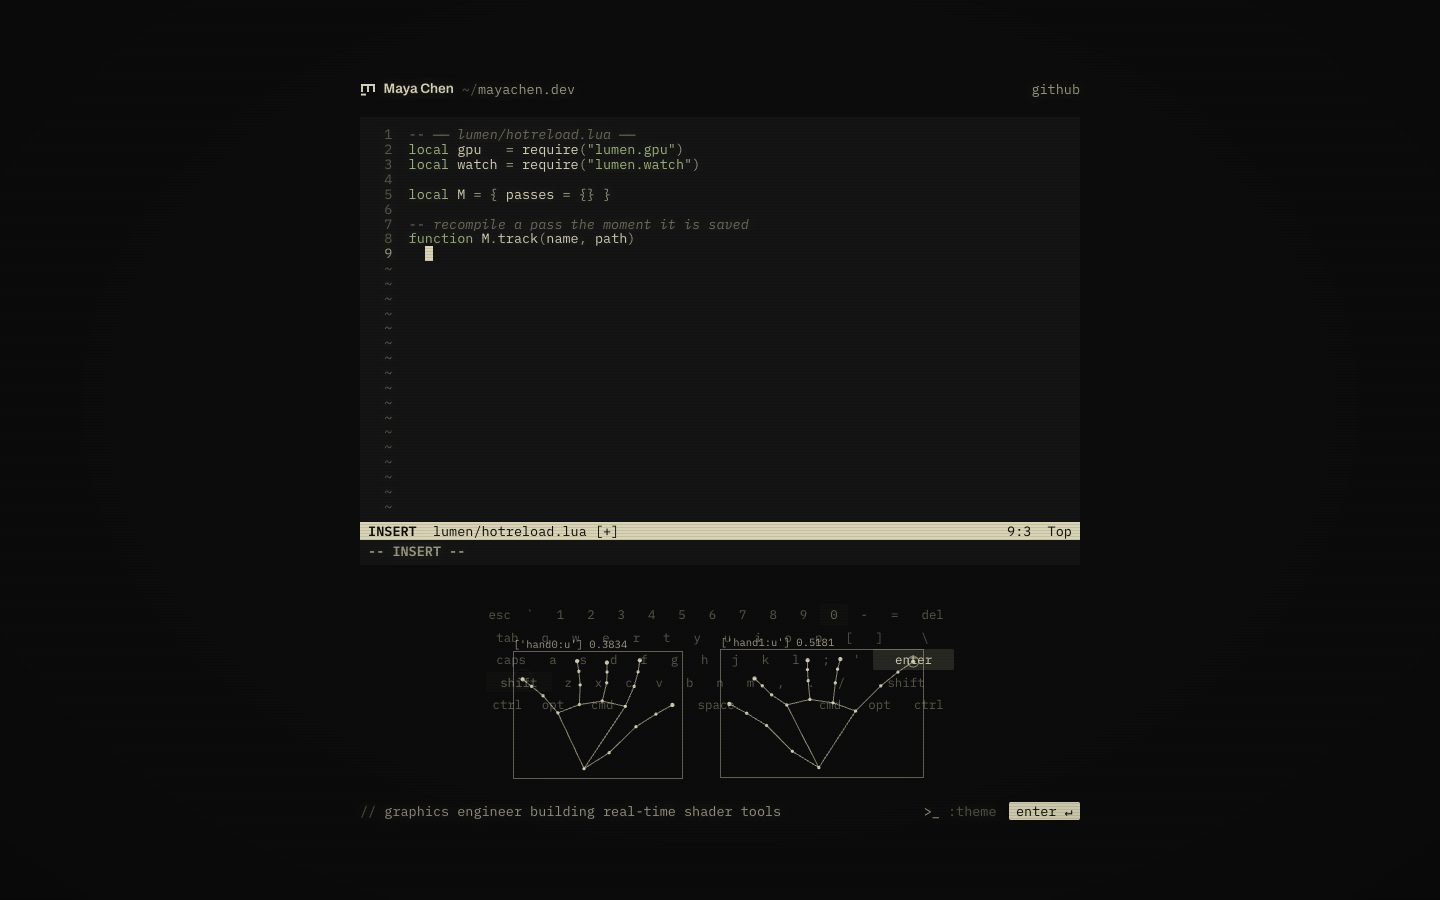
Task: Click the function M.track(name, path) line
Action: (x=521, y=238)
